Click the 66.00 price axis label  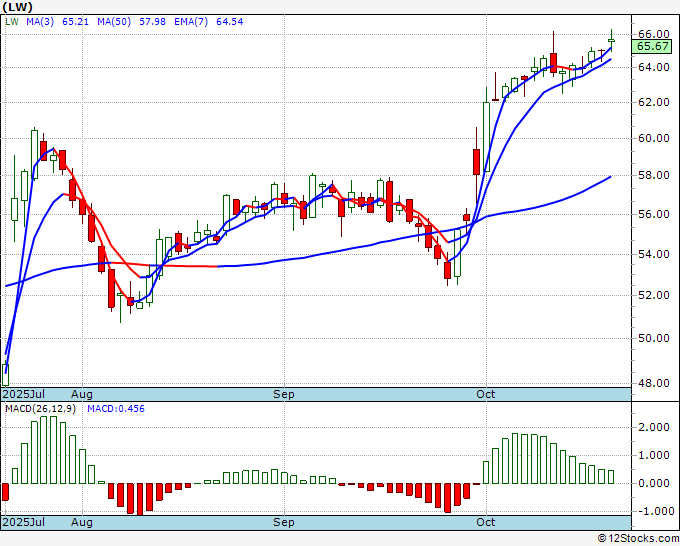coord(654,34)
